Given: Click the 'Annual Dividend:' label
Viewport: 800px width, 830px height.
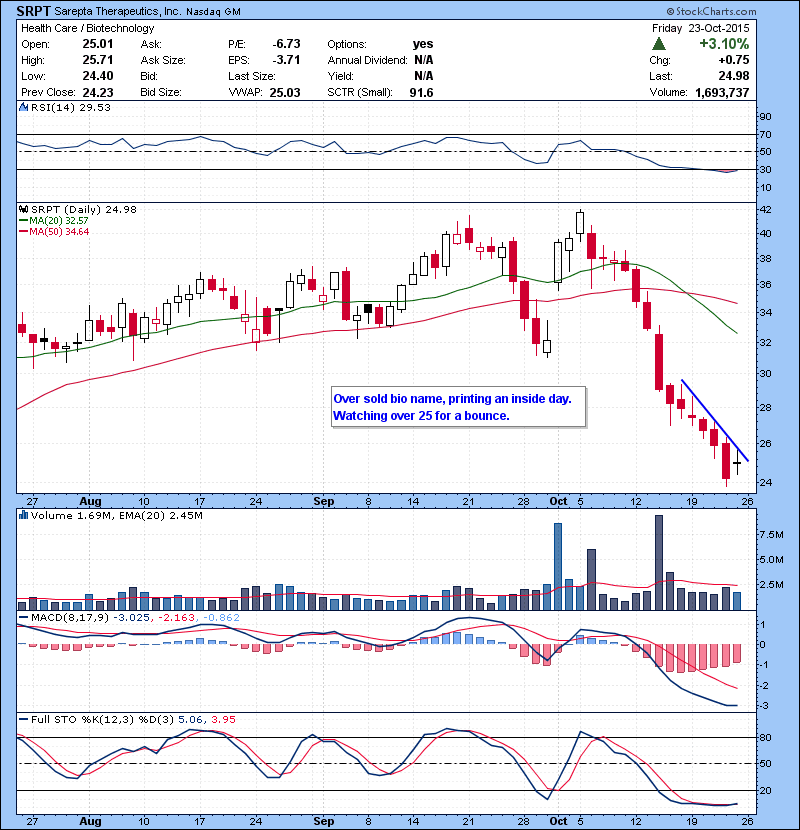Looking at the screenshot, I should tap(367, 60).
